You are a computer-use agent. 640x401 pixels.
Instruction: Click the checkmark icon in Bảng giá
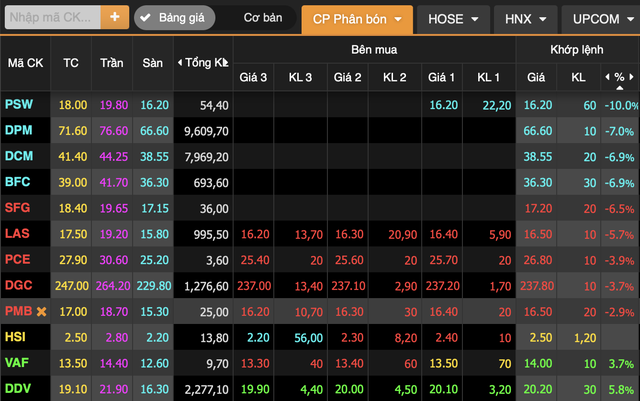[146, 18]
